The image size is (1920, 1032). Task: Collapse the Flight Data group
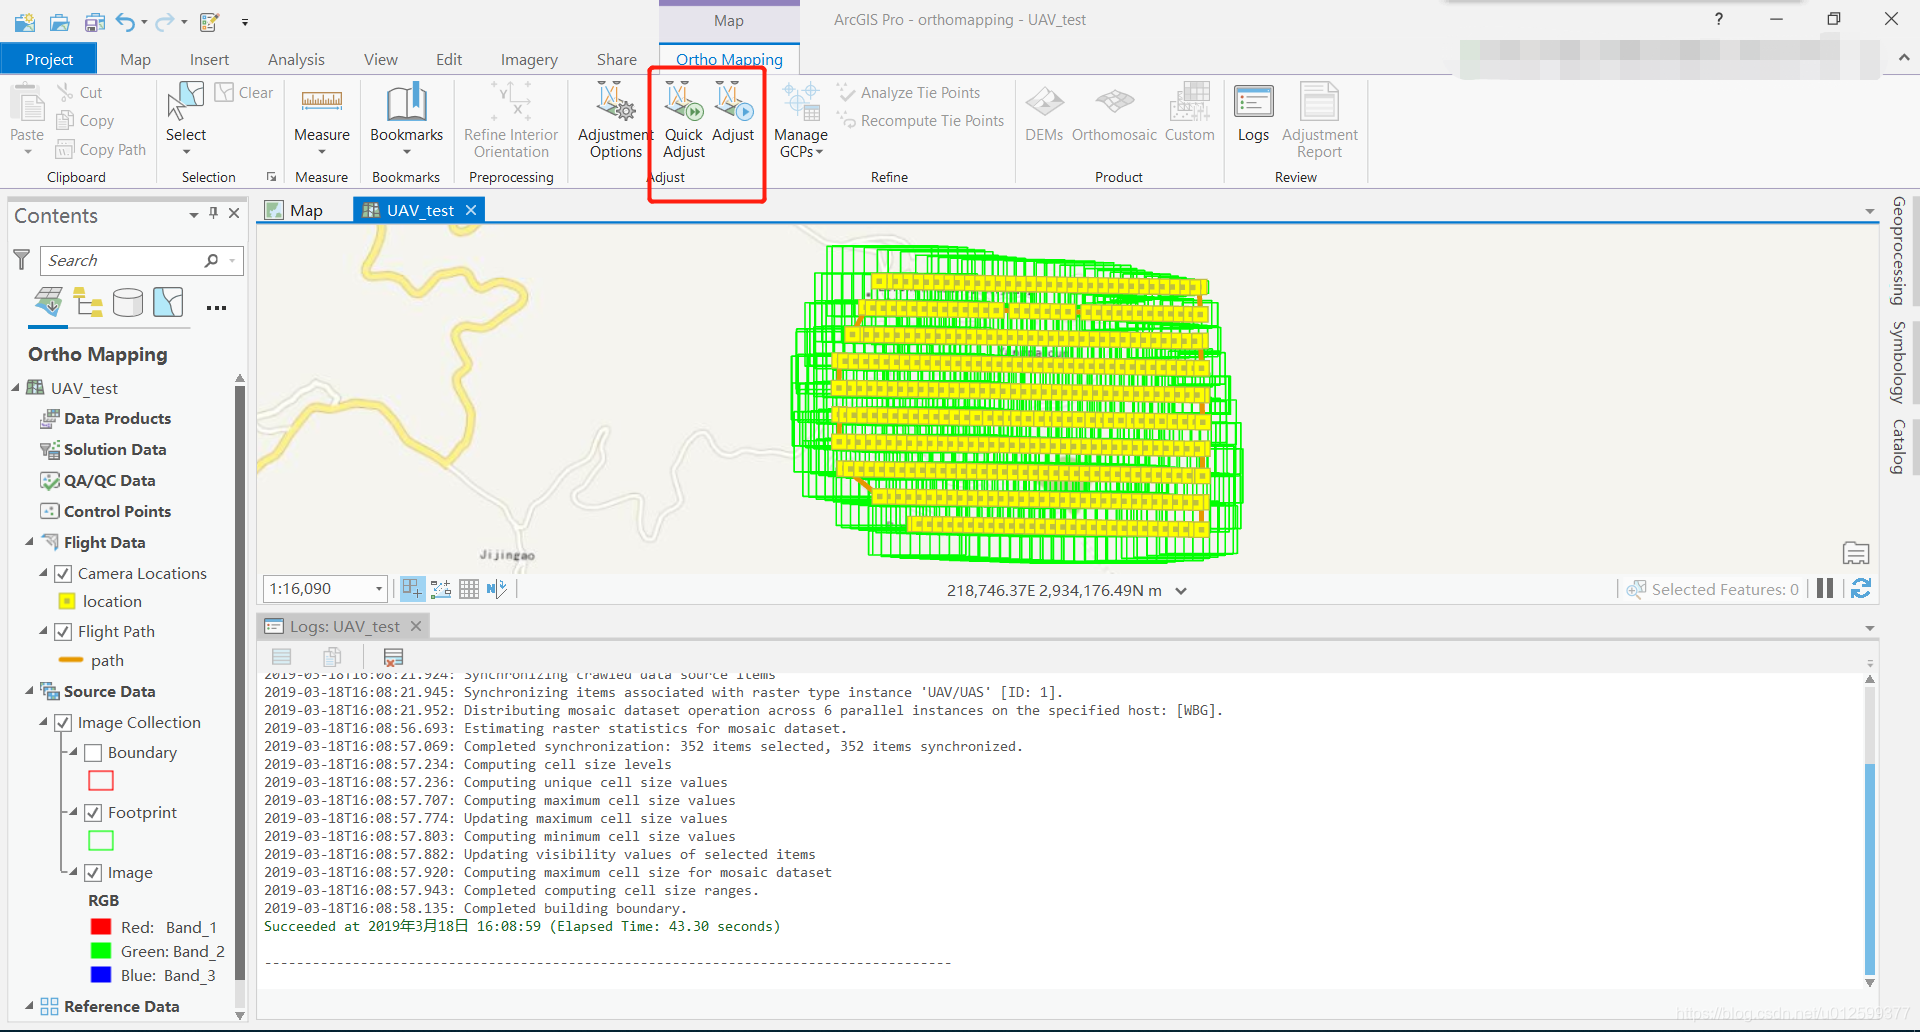pyautogui.click(x=29, y=541)
